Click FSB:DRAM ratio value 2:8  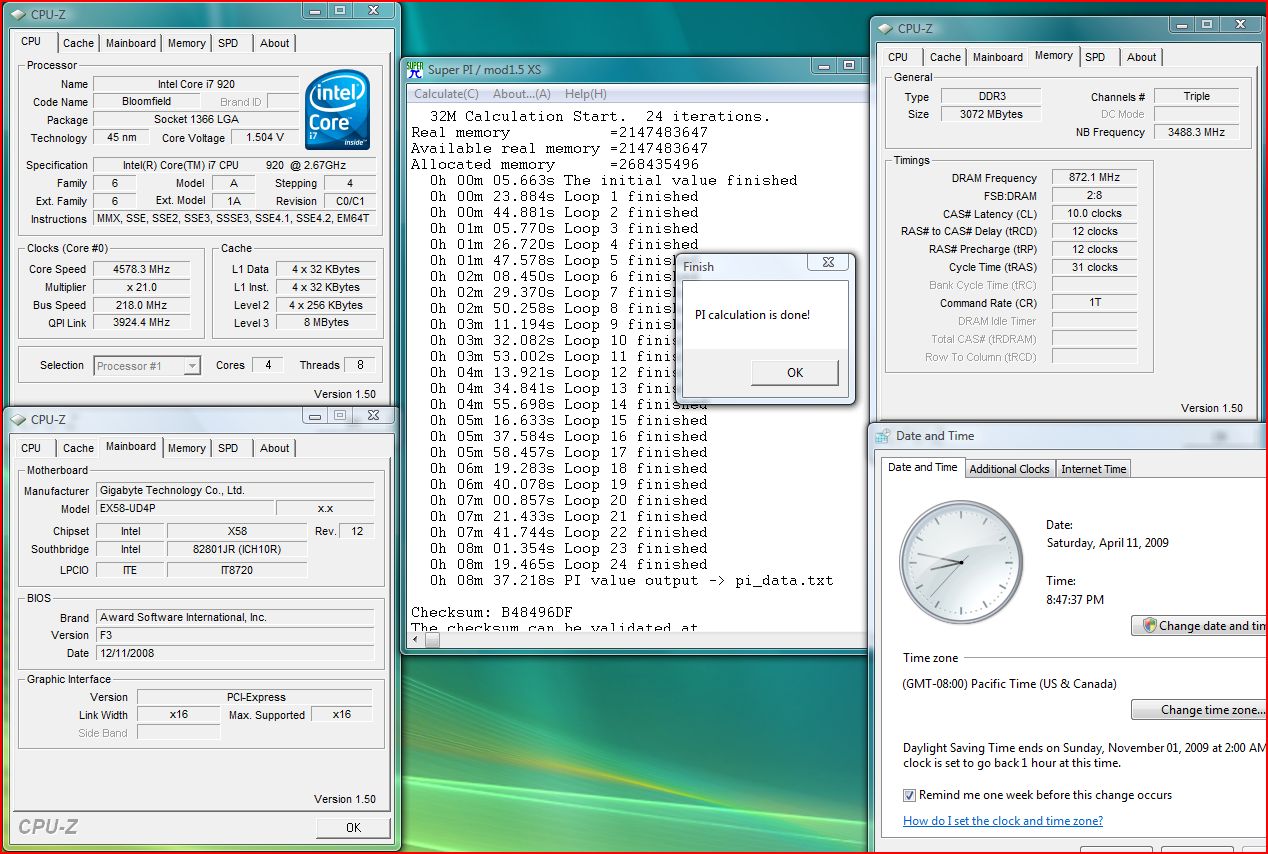[1094, 196]
